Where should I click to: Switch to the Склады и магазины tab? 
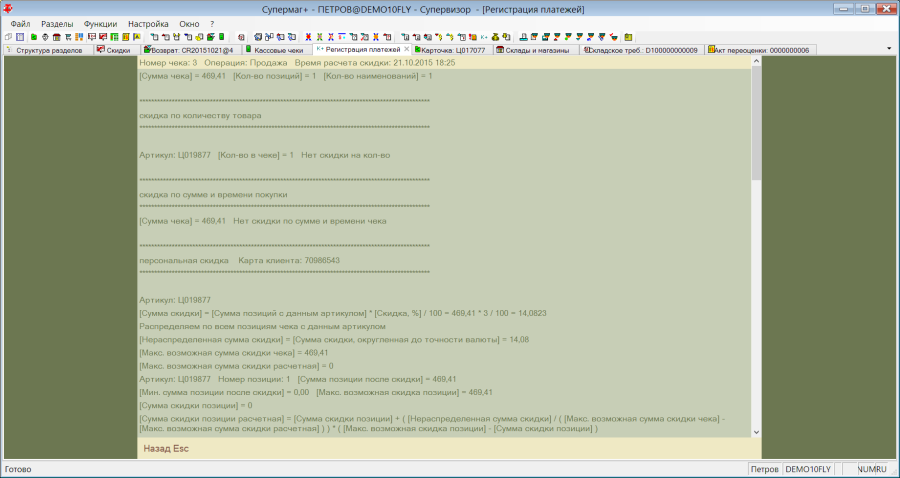click(x=536, y=50)
